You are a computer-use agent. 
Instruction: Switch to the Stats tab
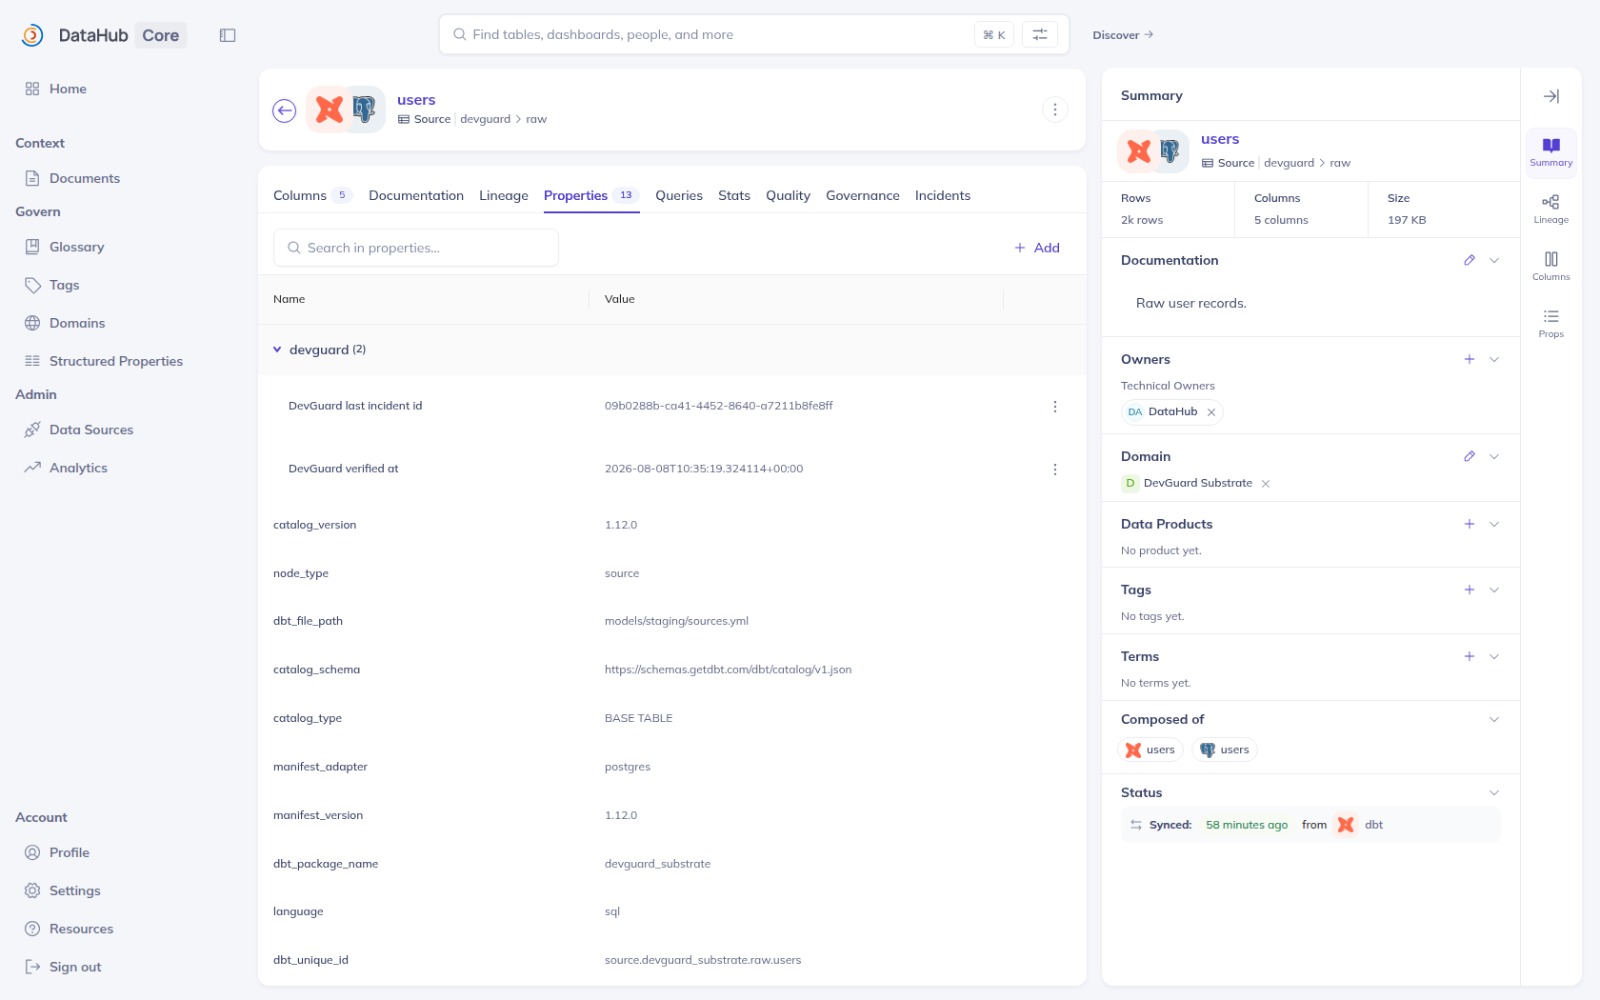coord(734,195)
